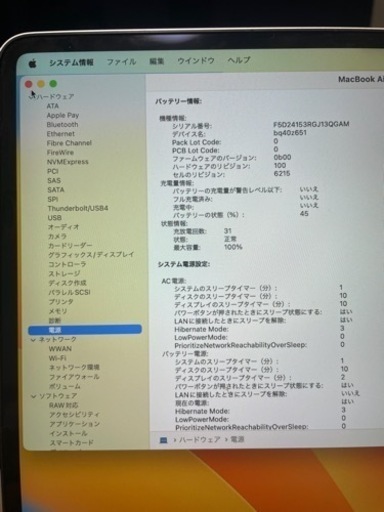Click the green zoom window button
384x512 pixels.
pyautogui.click(x=53, y=83)
